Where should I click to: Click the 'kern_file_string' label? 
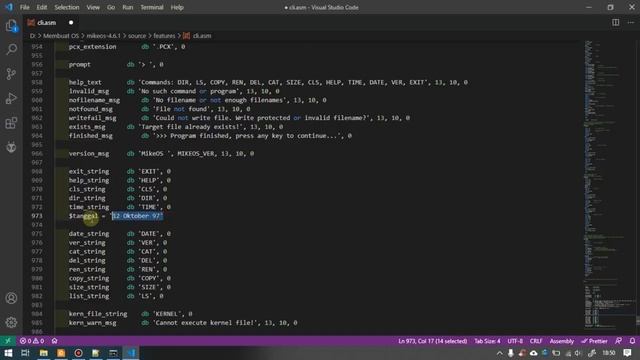point(98,313)
